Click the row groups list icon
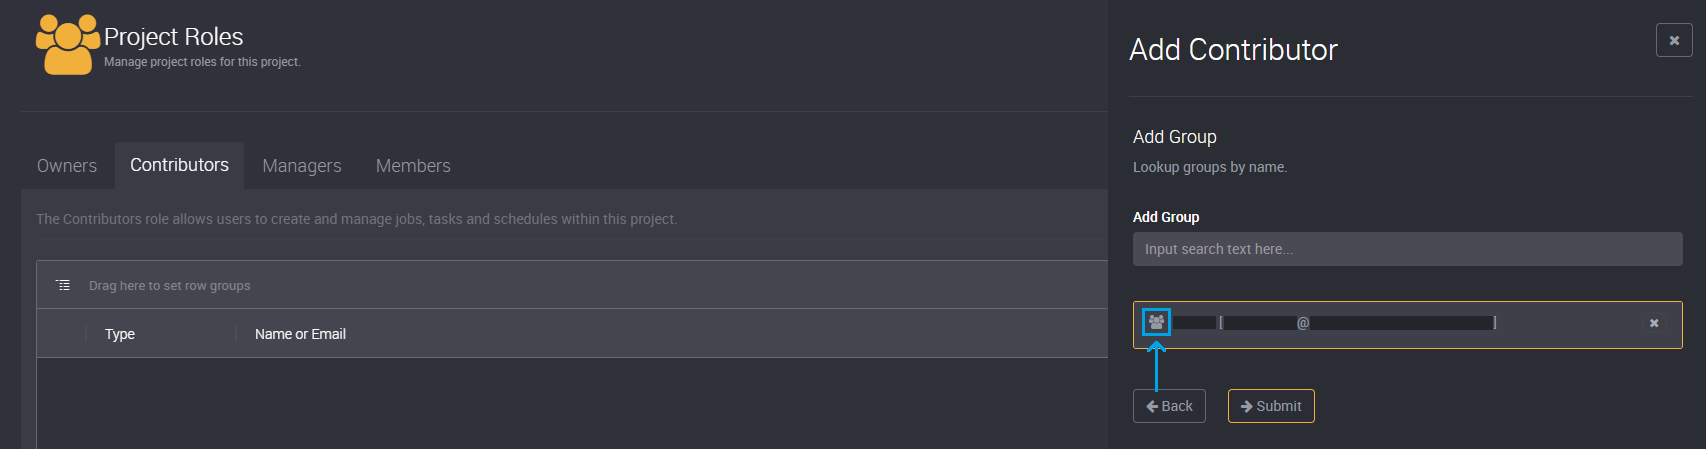Image resolution: width=1706 pixels, height=449 pixels. click(x=63, y=285)
